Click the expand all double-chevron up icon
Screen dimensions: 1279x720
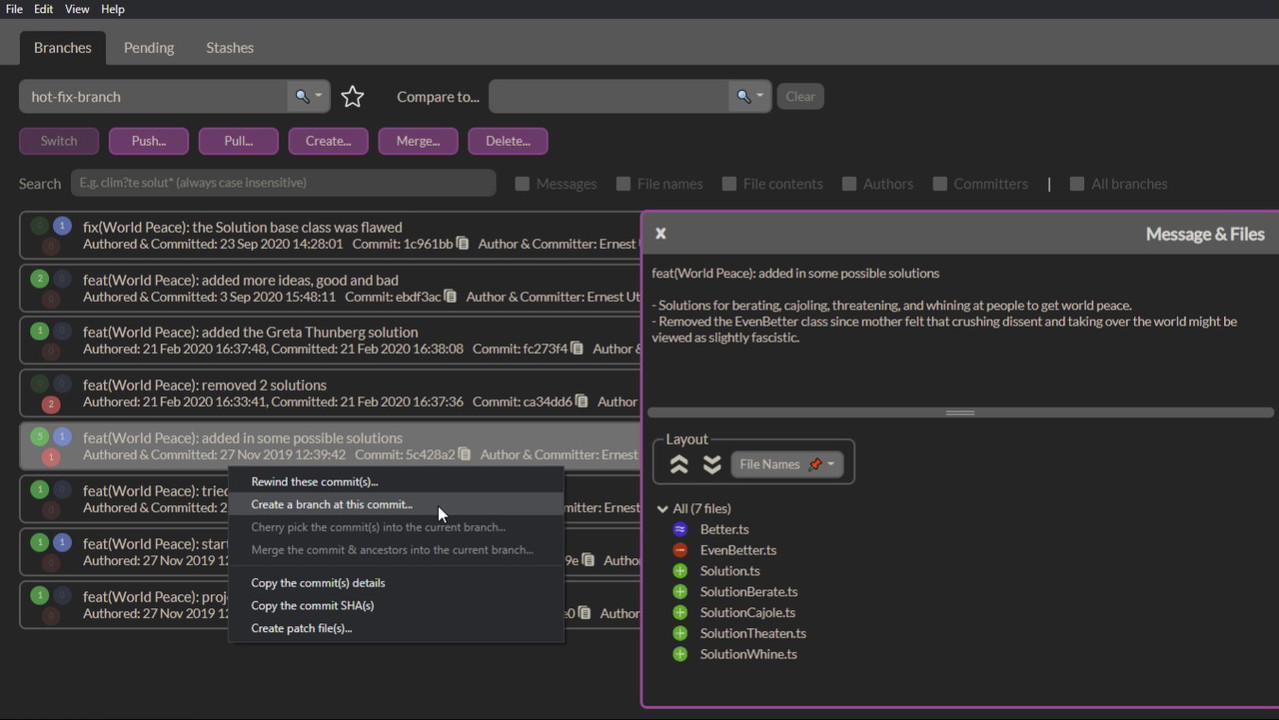click(679, 464)
